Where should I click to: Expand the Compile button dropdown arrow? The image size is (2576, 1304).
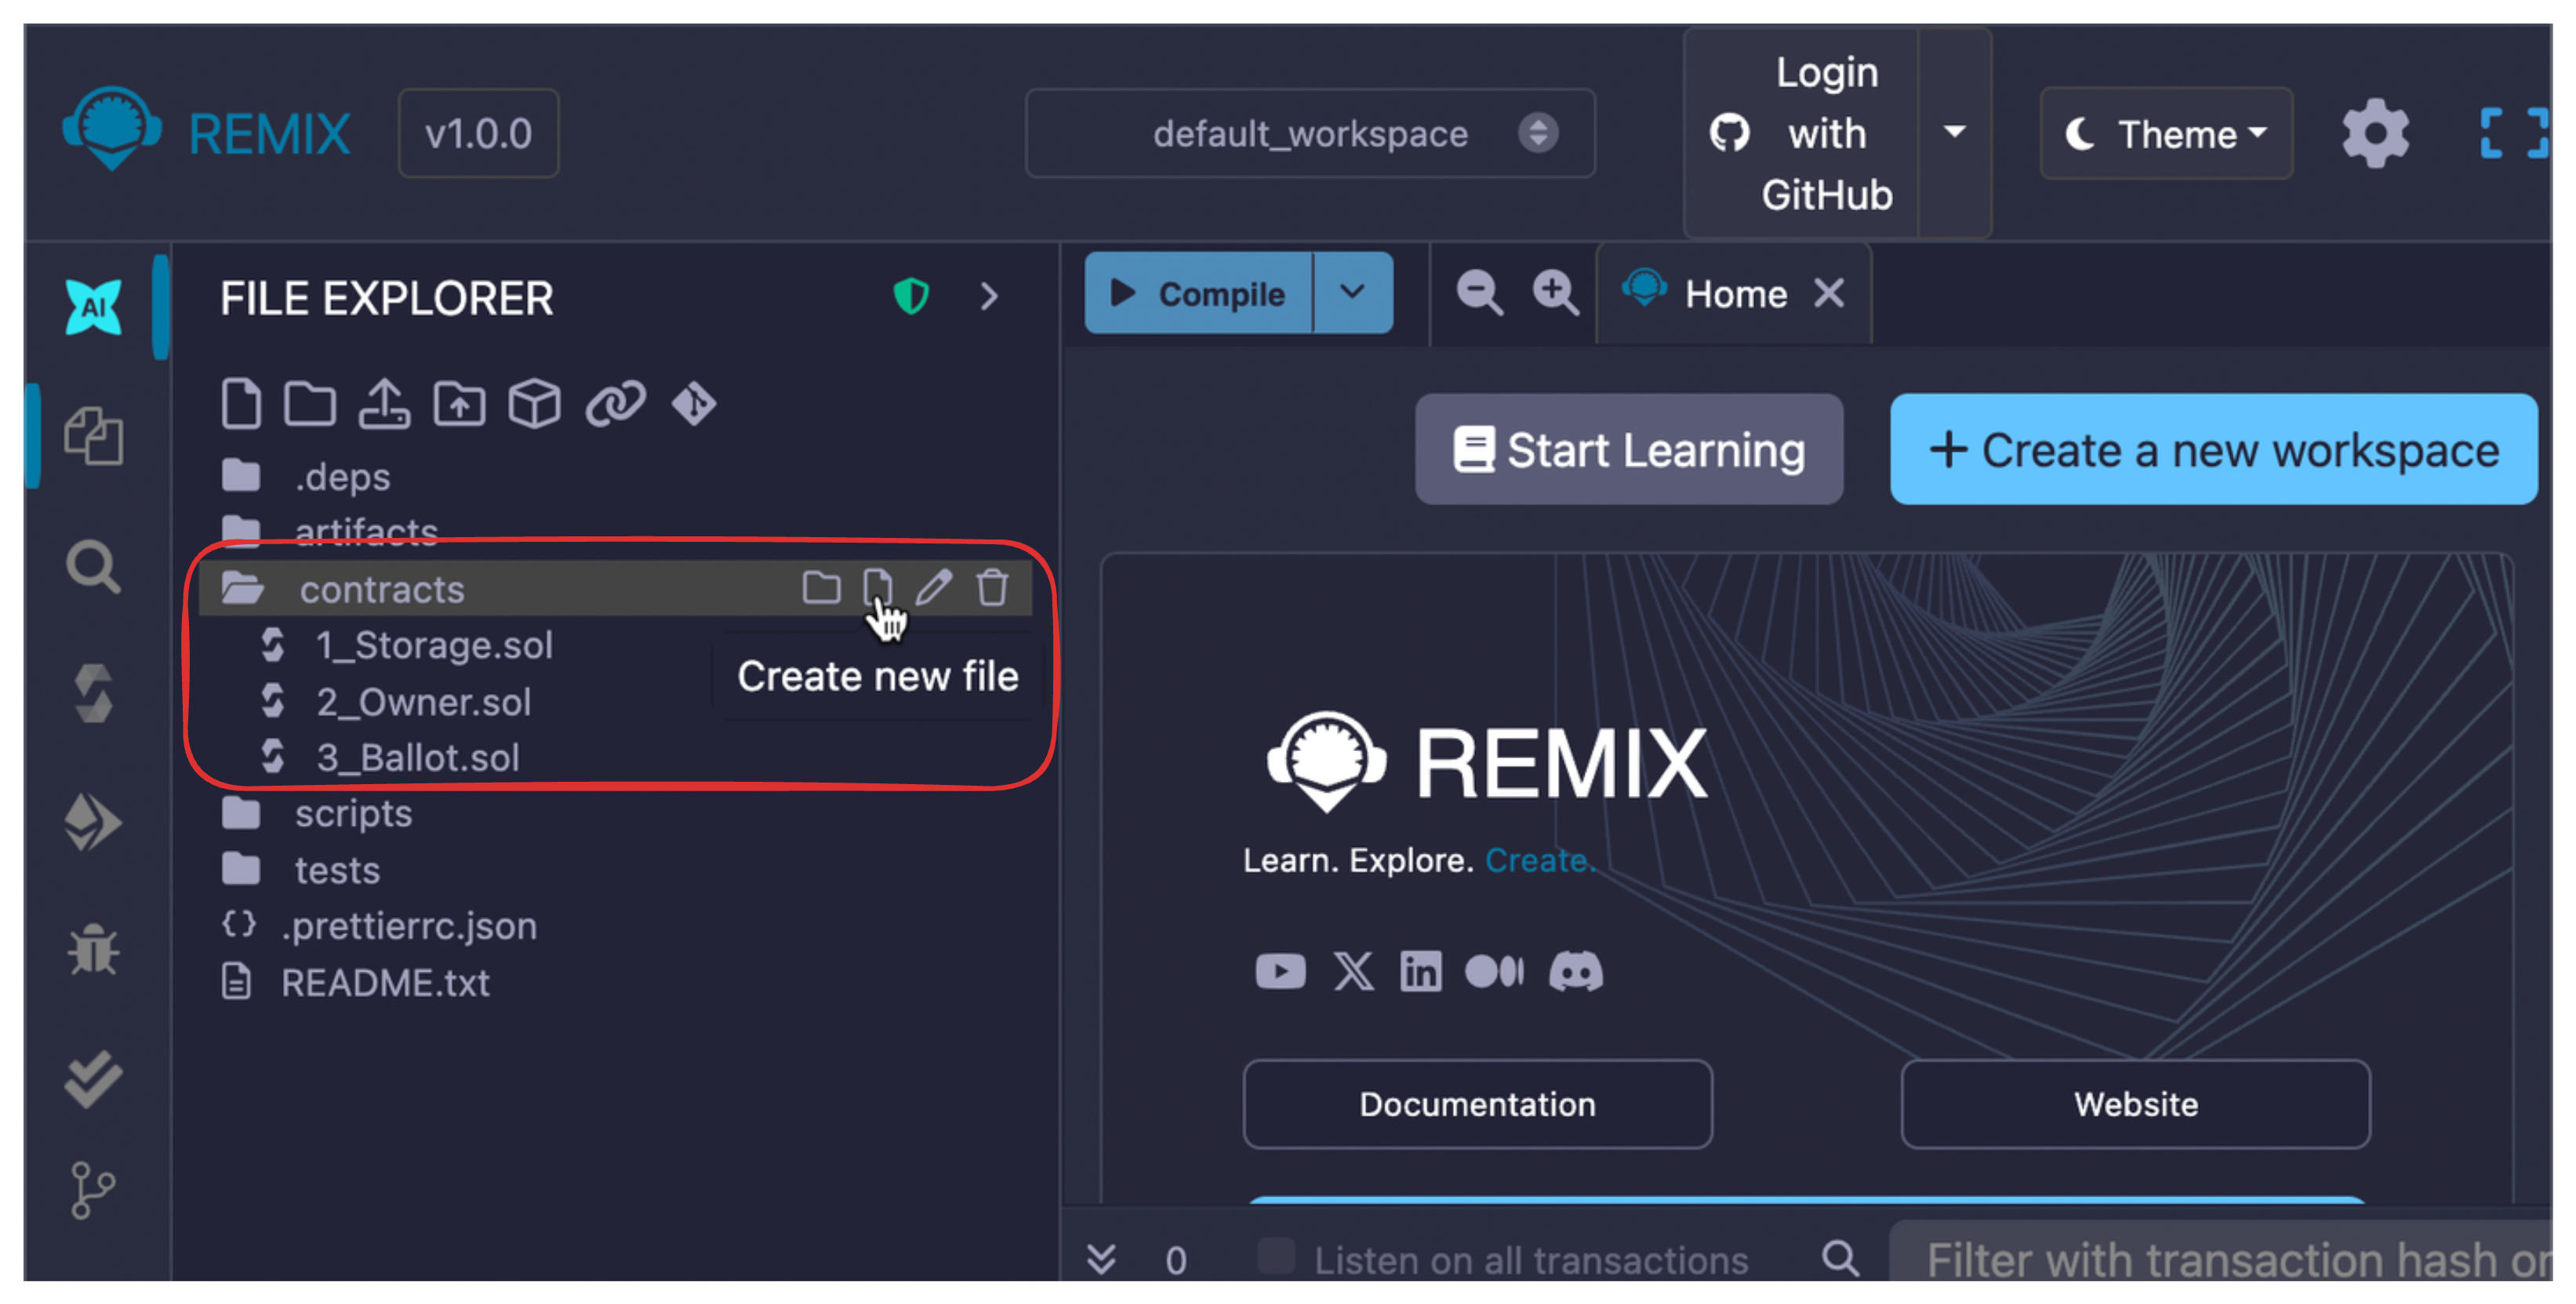tap(1352, 293)
